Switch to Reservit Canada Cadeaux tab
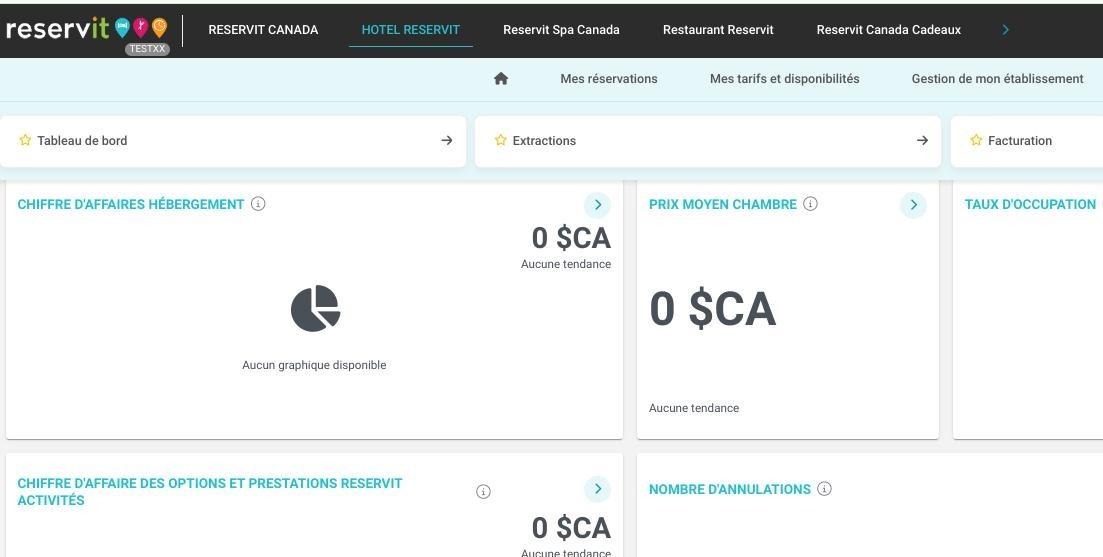Viewport: 1103px width, 557px height. [x=888, y=30]
